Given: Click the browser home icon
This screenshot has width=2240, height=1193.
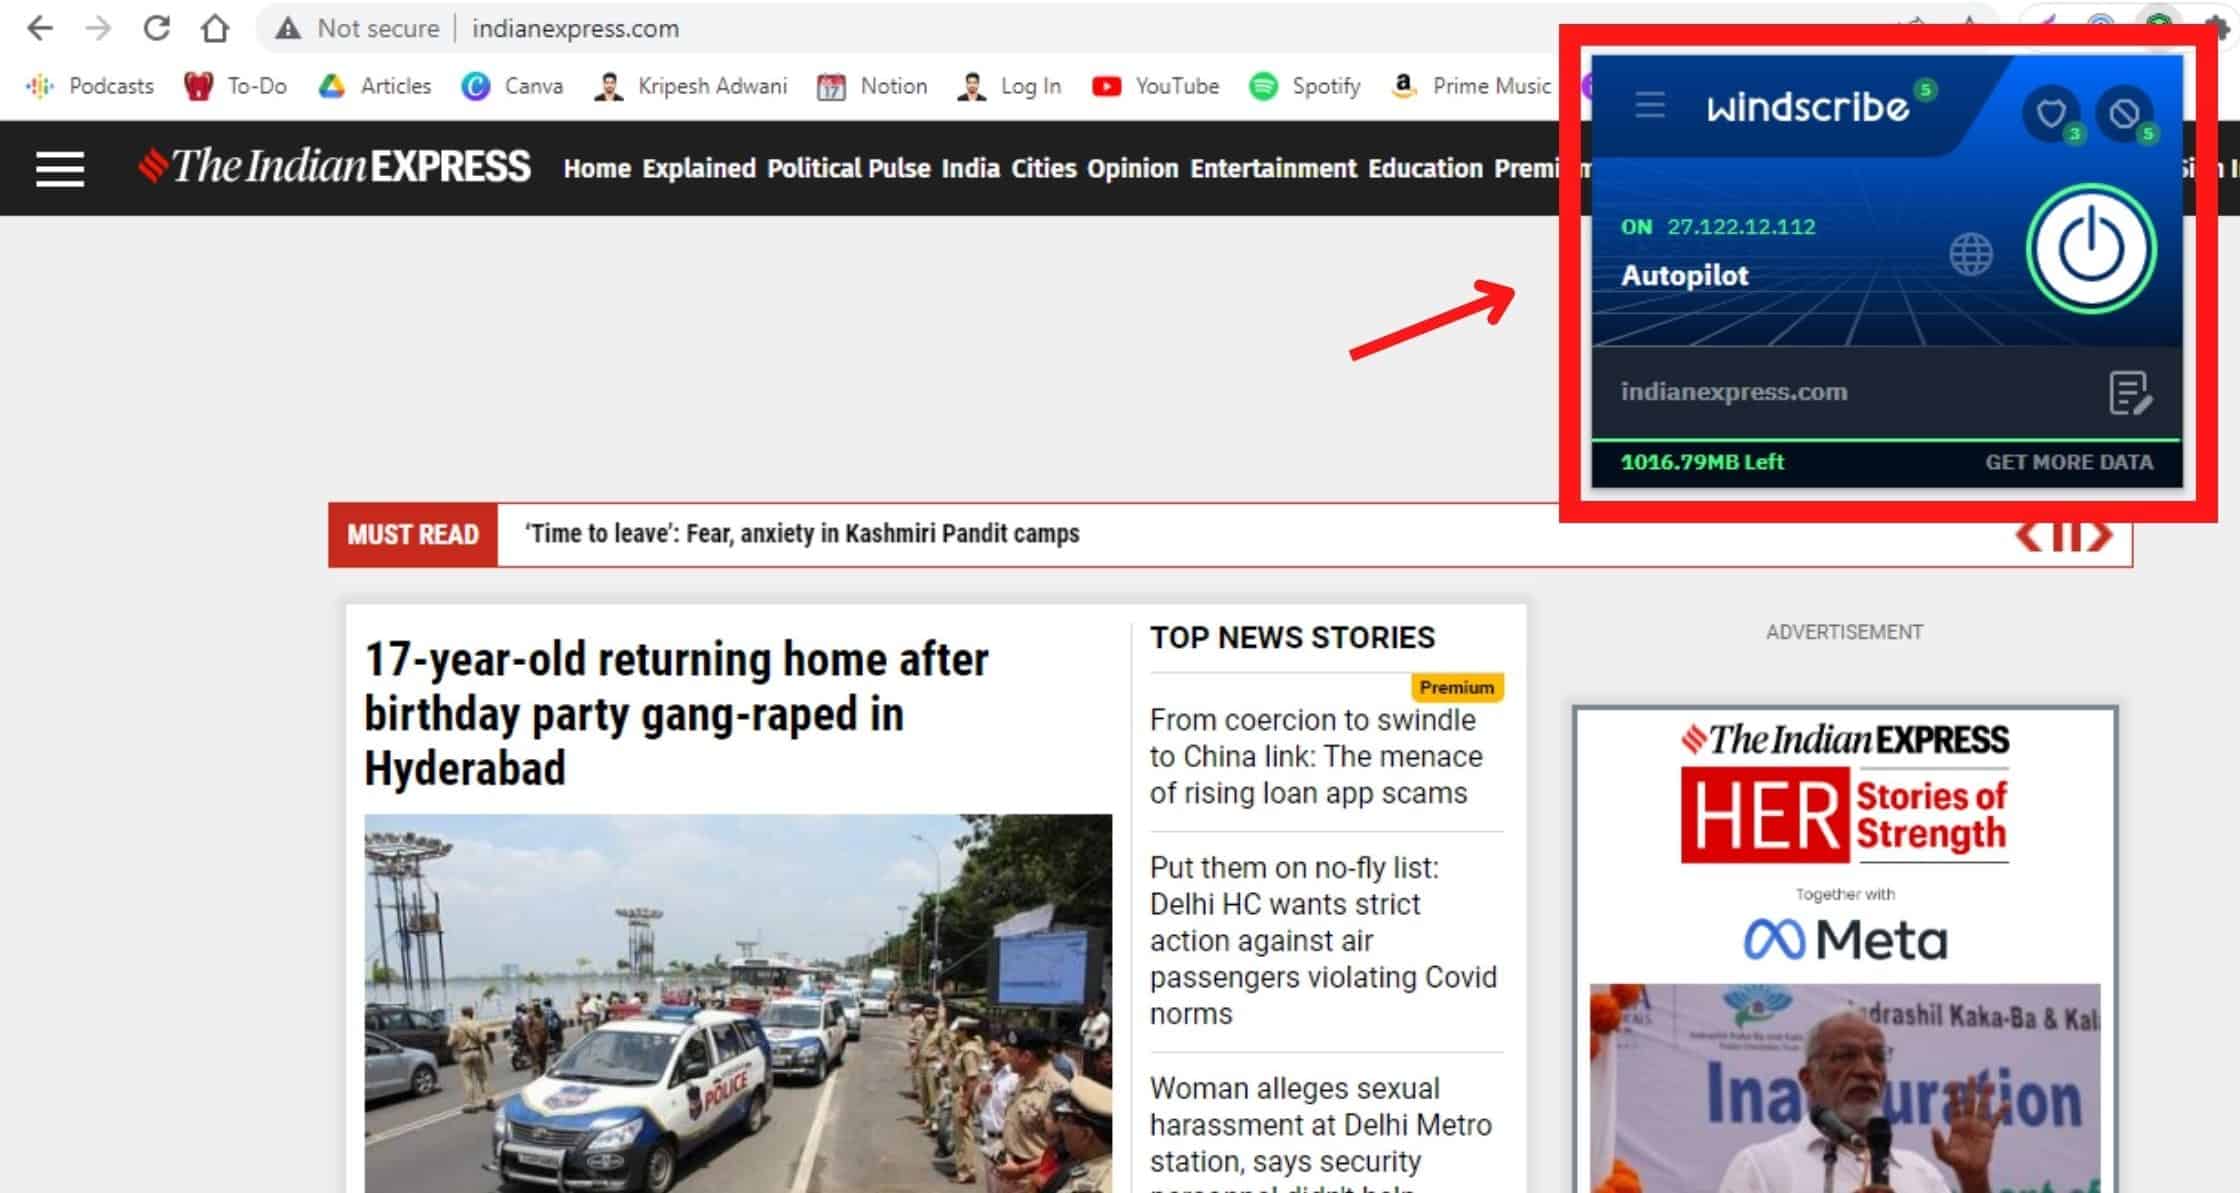Looking at the screenshot, I should coord(215,28).
